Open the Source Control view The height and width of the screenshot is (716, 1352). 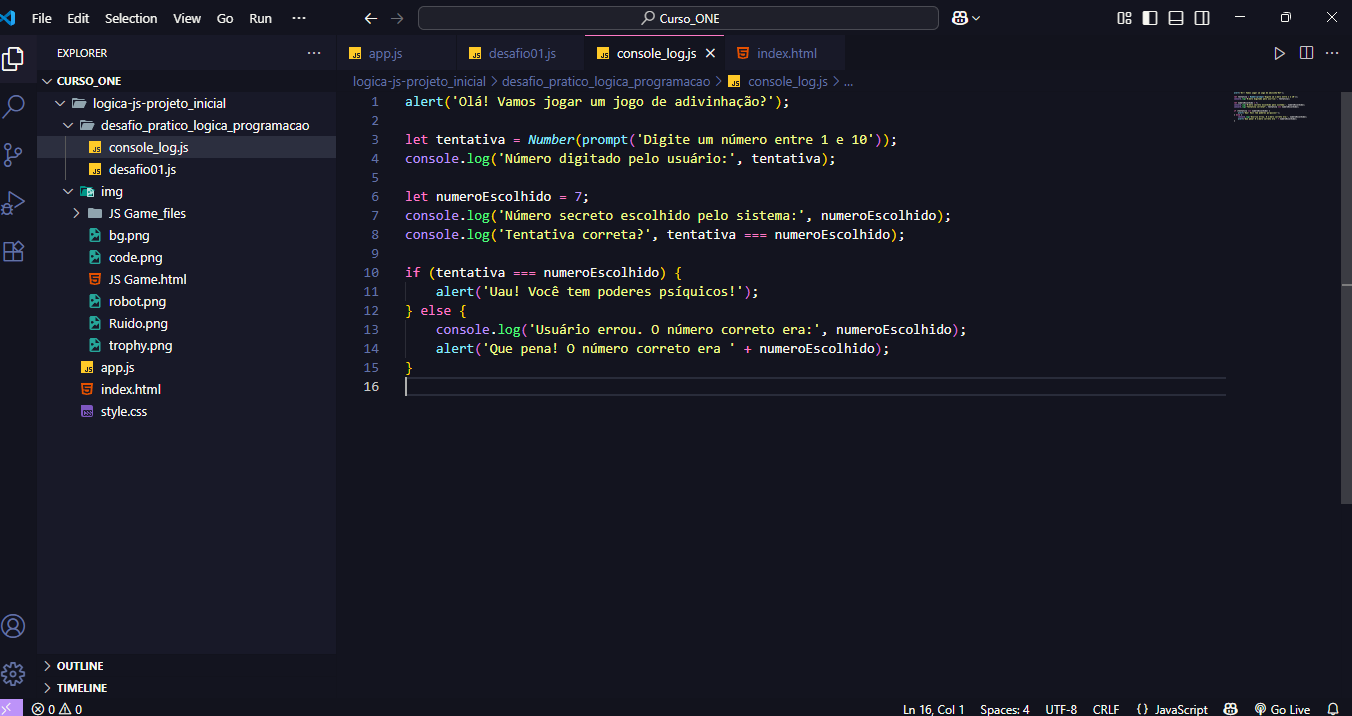pyautogui.click(x=13, y=154)
